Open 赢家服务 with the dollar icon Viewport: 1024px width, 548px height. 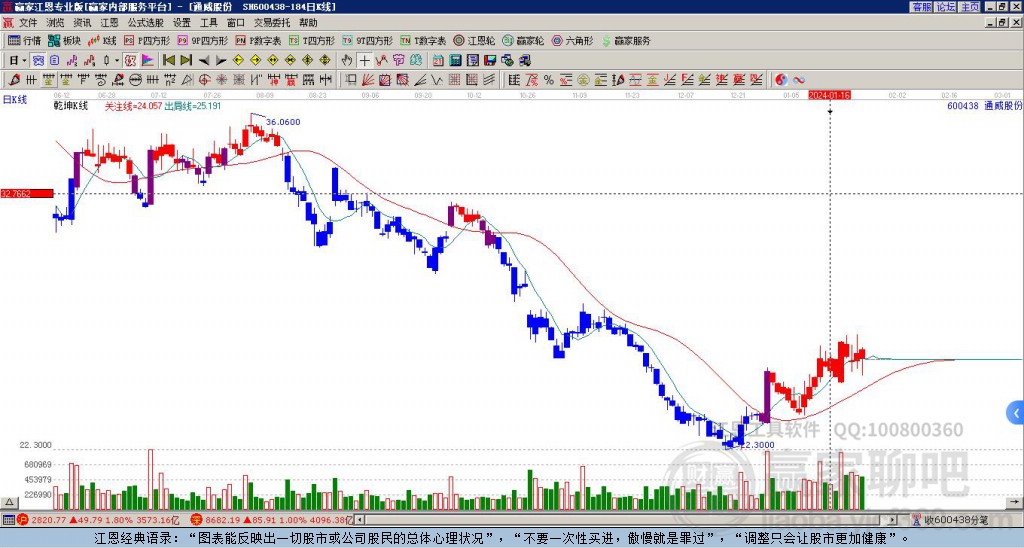(x=626, y=40)
